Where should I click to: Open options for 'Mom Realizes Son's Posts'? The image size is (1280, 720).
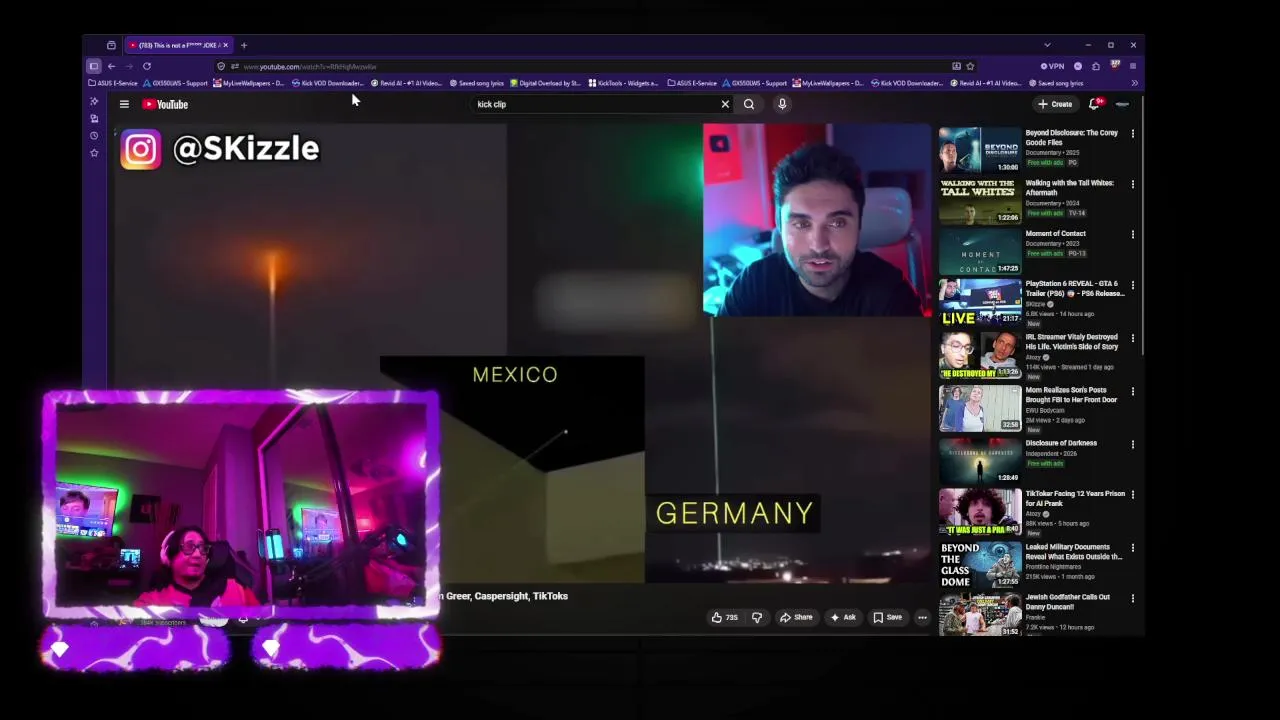(1132, 391)
